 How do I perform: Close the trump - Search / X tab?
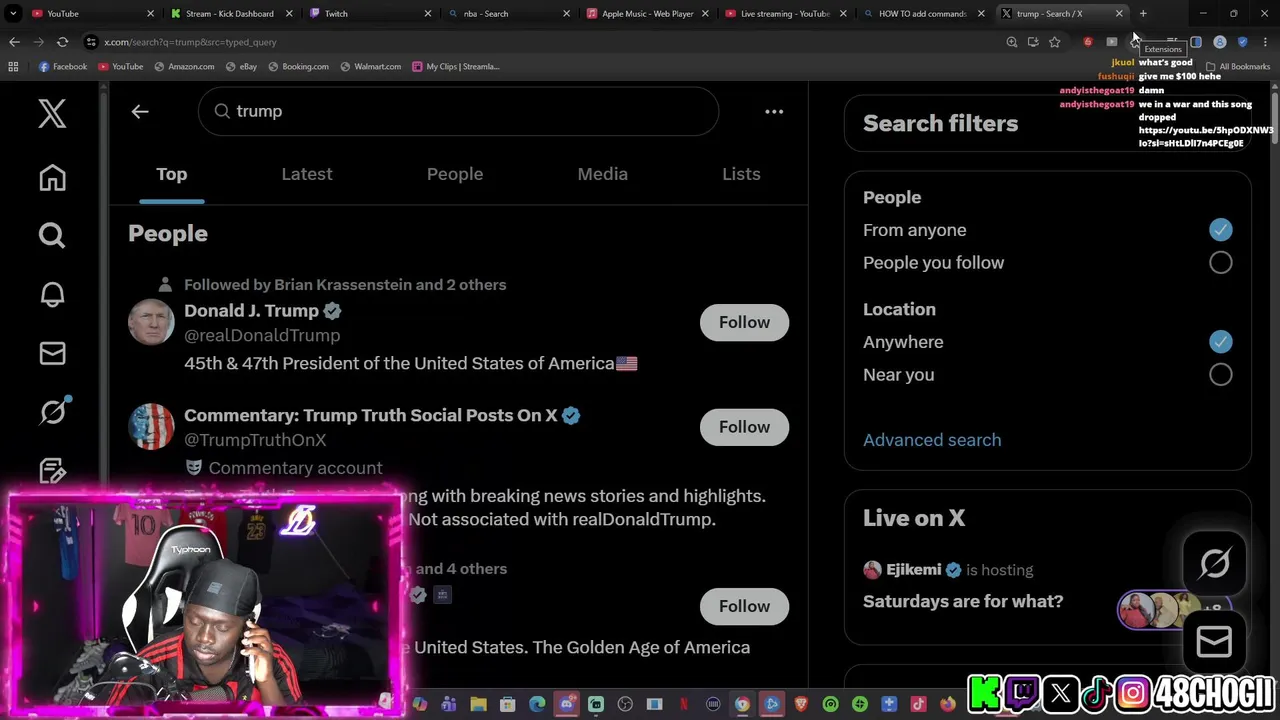click(1119, 13)
